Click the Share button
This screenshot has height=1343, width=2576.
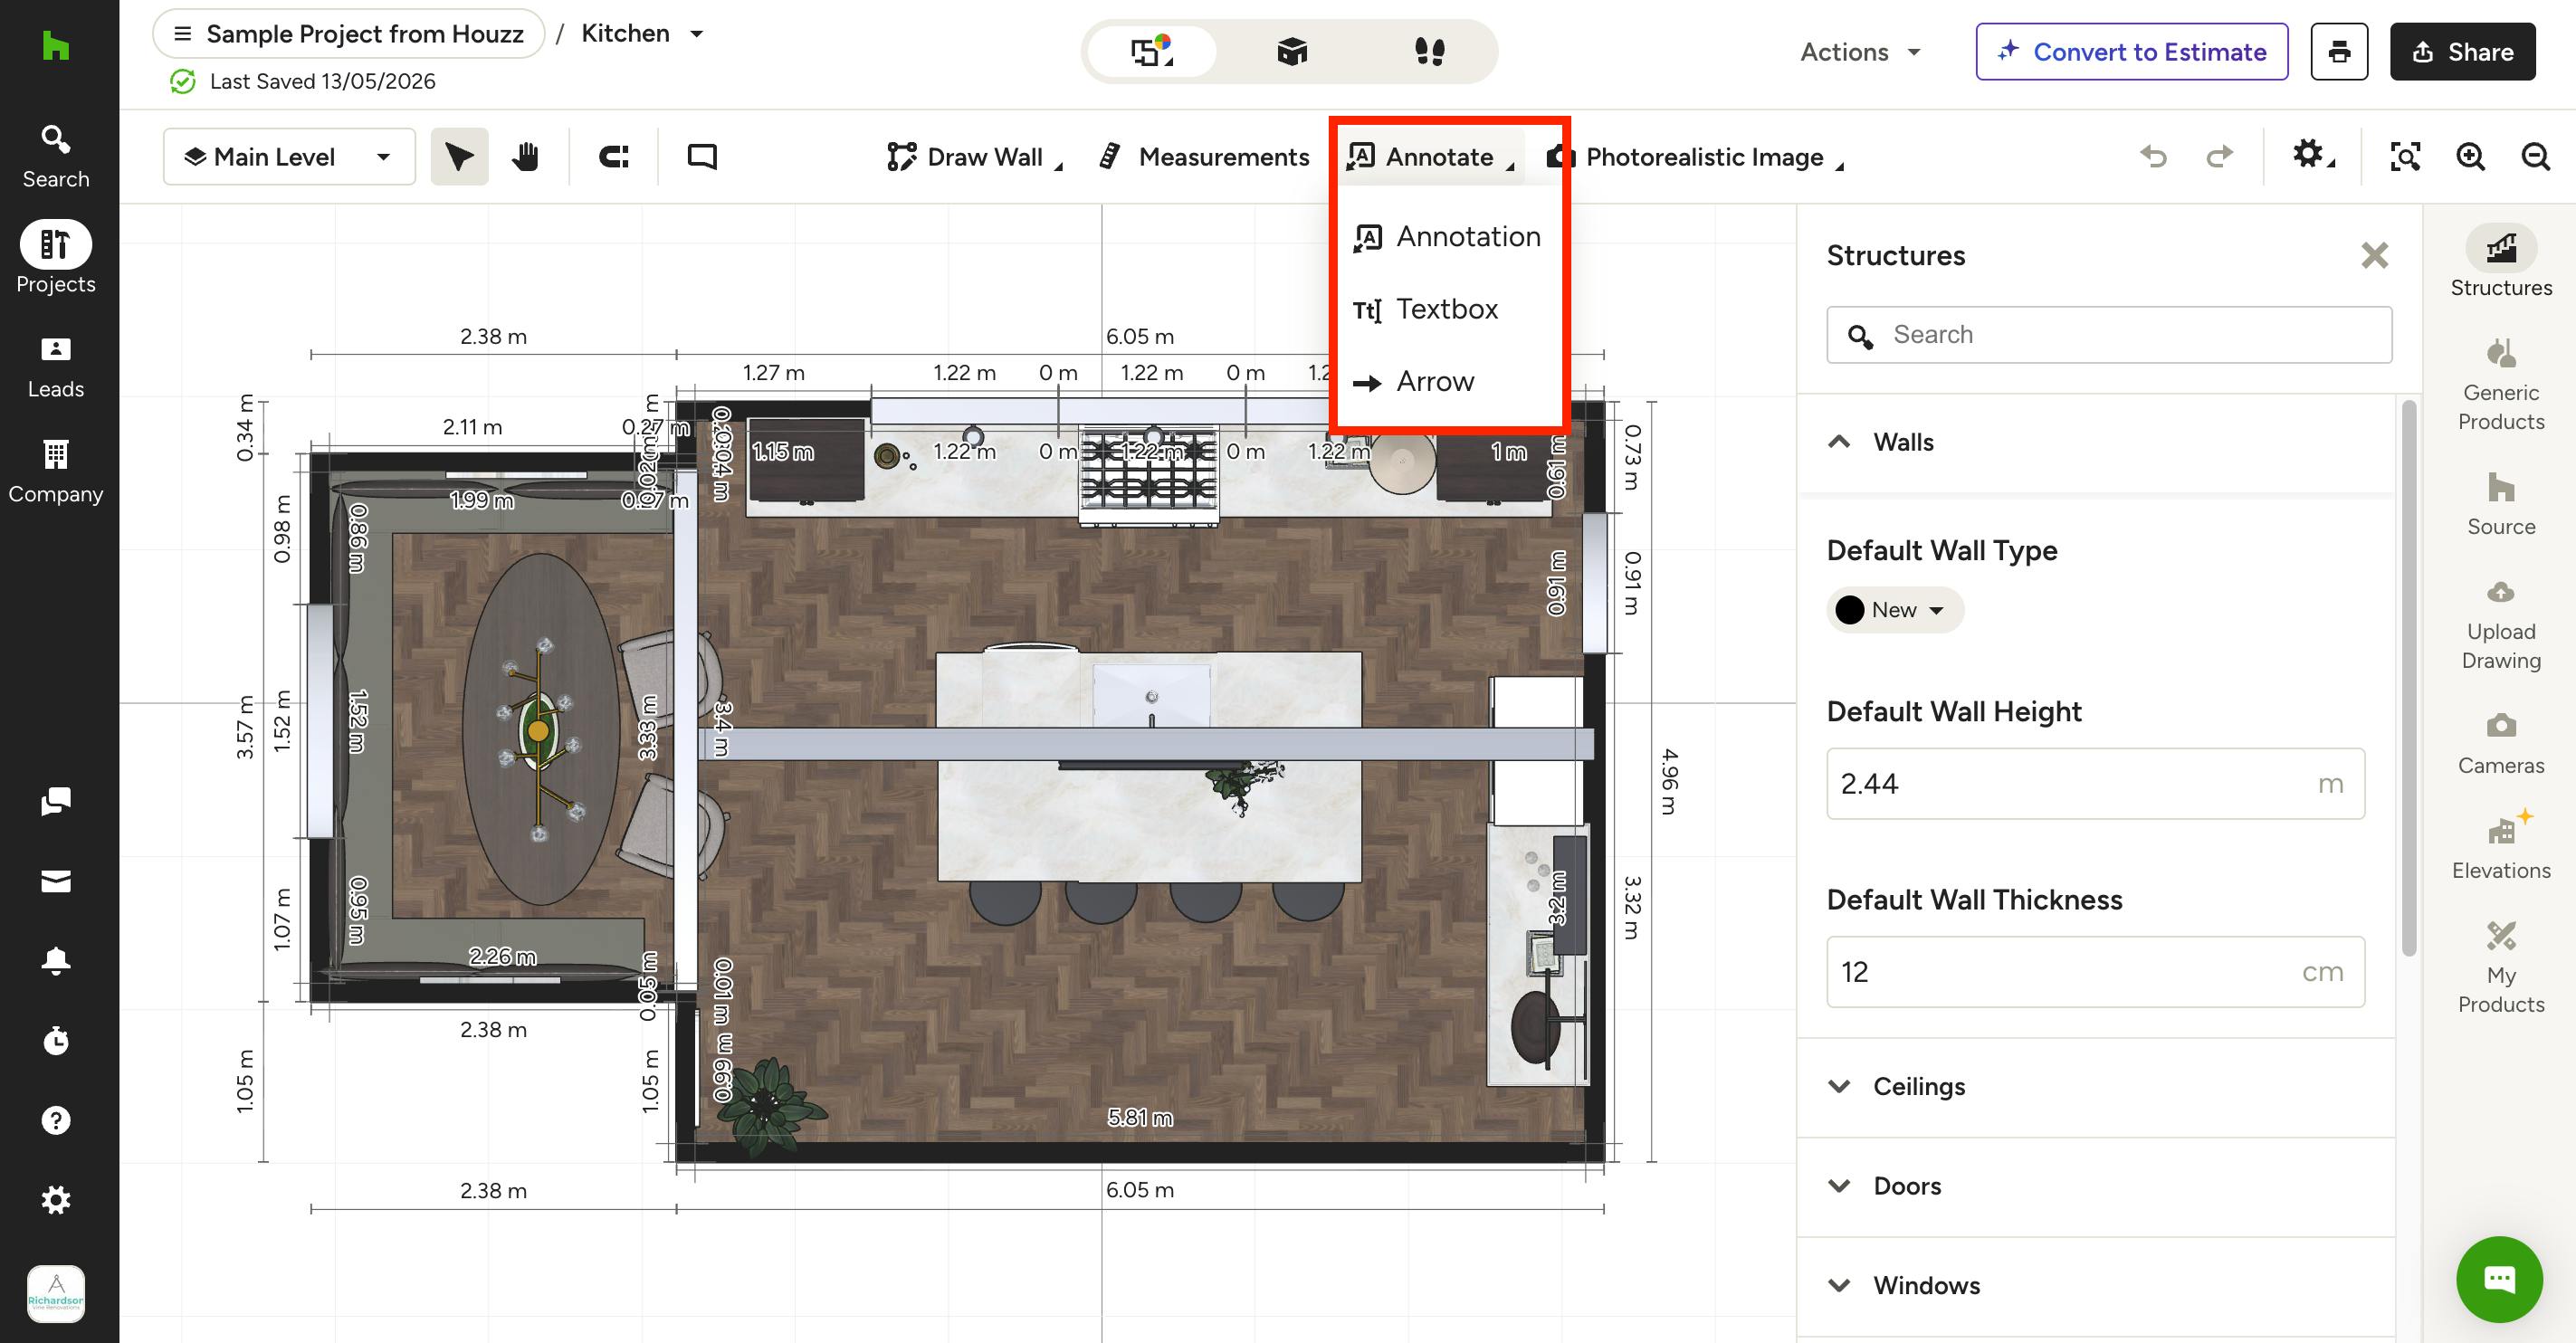tap(2462, 52)
